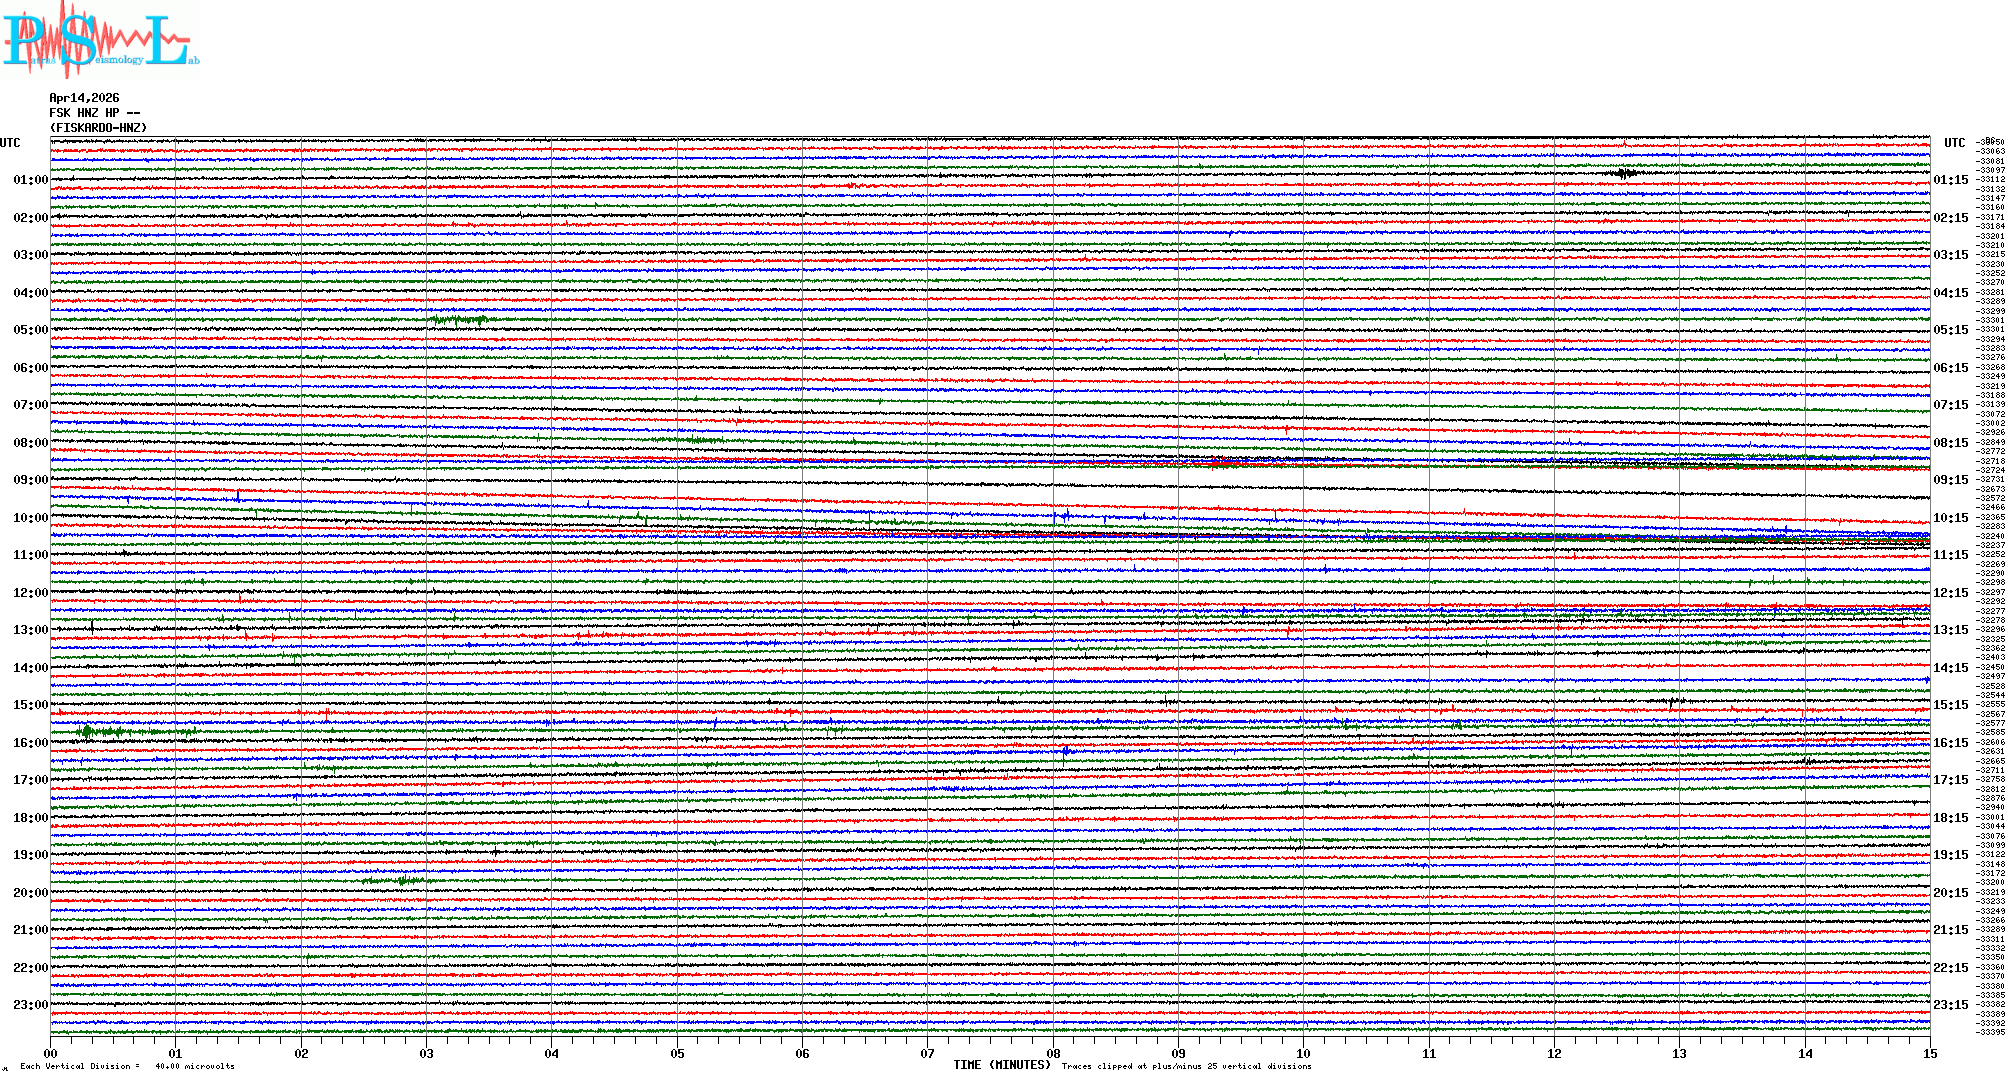2010x1080 pixels.
Task: Click the left UTC axis label
Action: (10, 143)
